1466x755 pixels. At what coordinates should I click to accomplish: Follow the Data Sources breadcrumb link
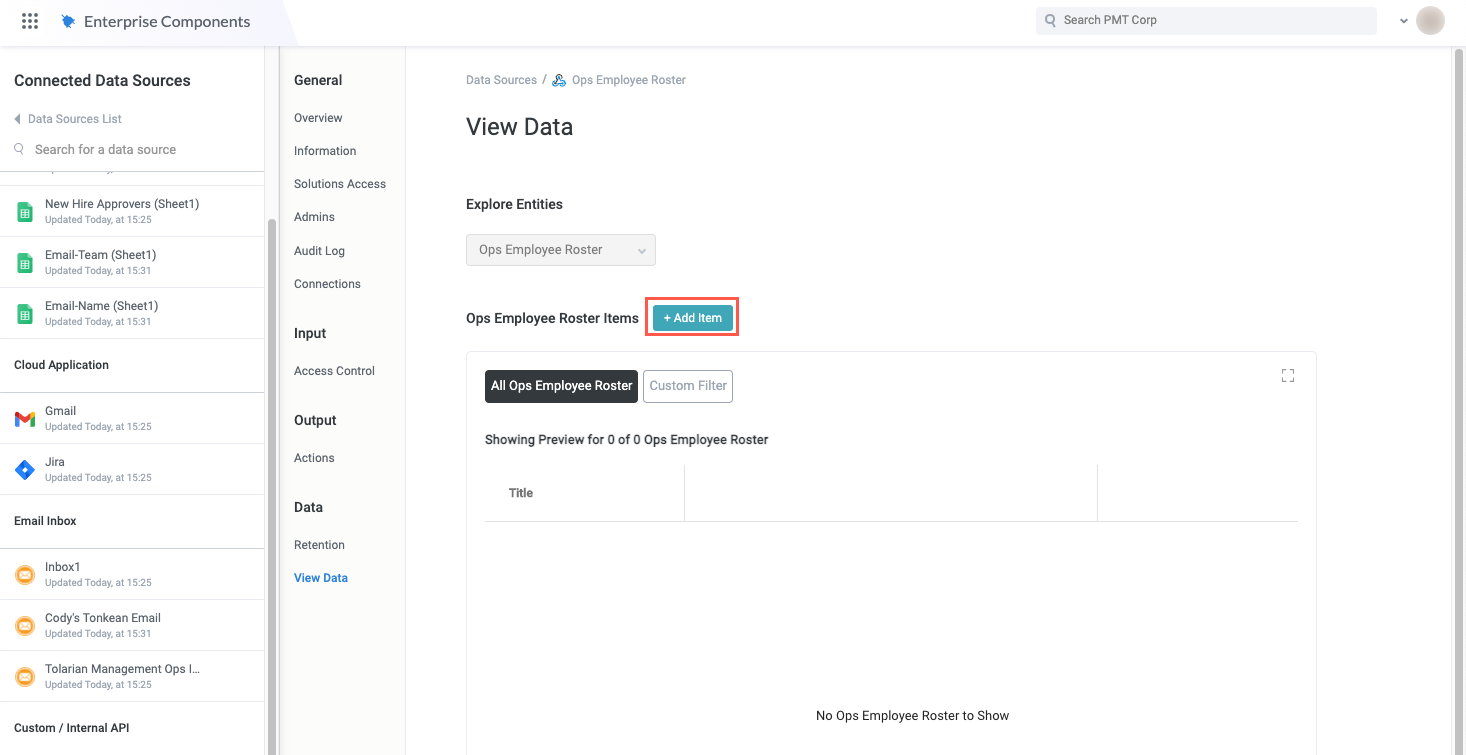(x=501, y=80)
